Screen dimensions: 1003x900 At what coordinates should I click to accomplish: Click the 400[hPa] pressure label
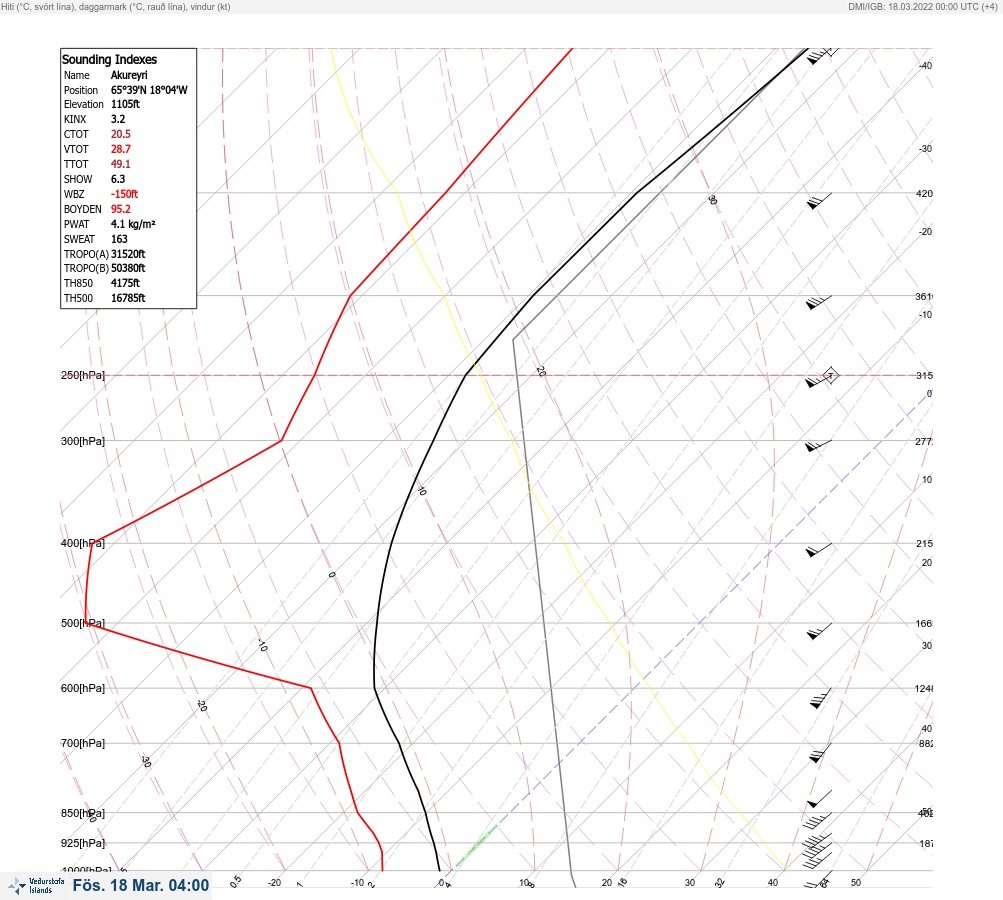click(x=83, y=543)
